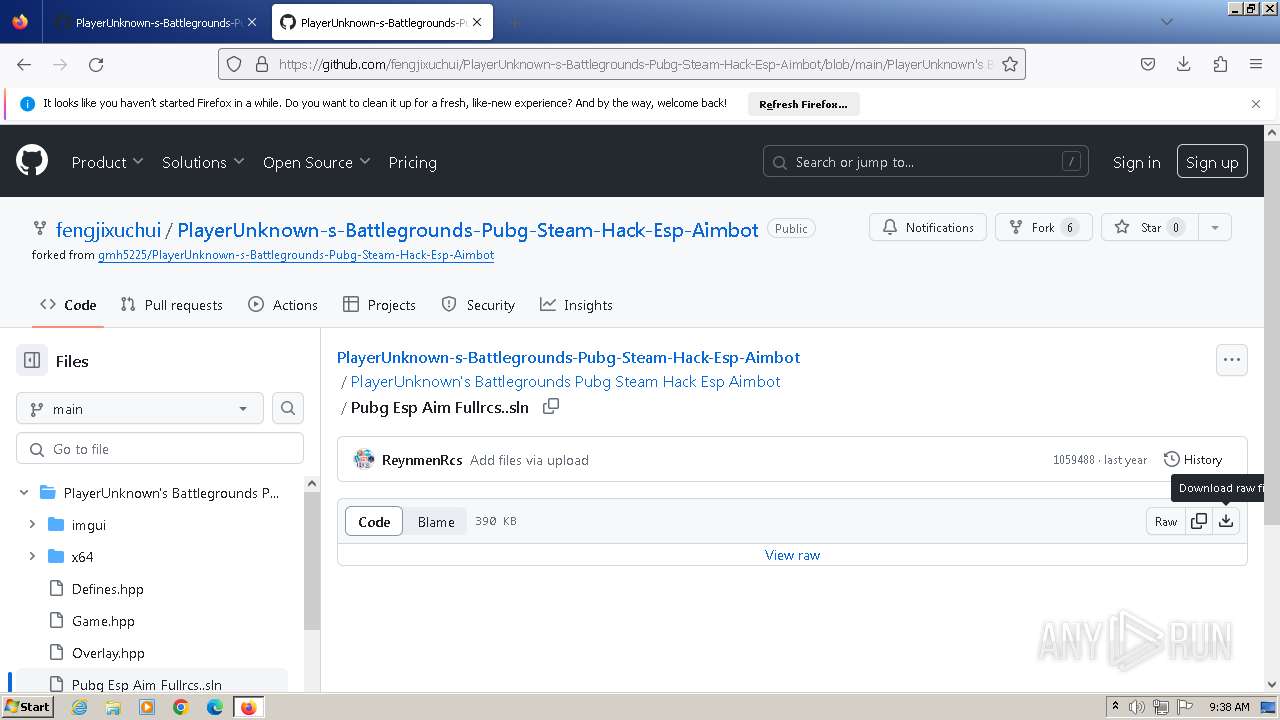
Task: Open Firefox downloads panel
Action: click(x=1184, y=64)
